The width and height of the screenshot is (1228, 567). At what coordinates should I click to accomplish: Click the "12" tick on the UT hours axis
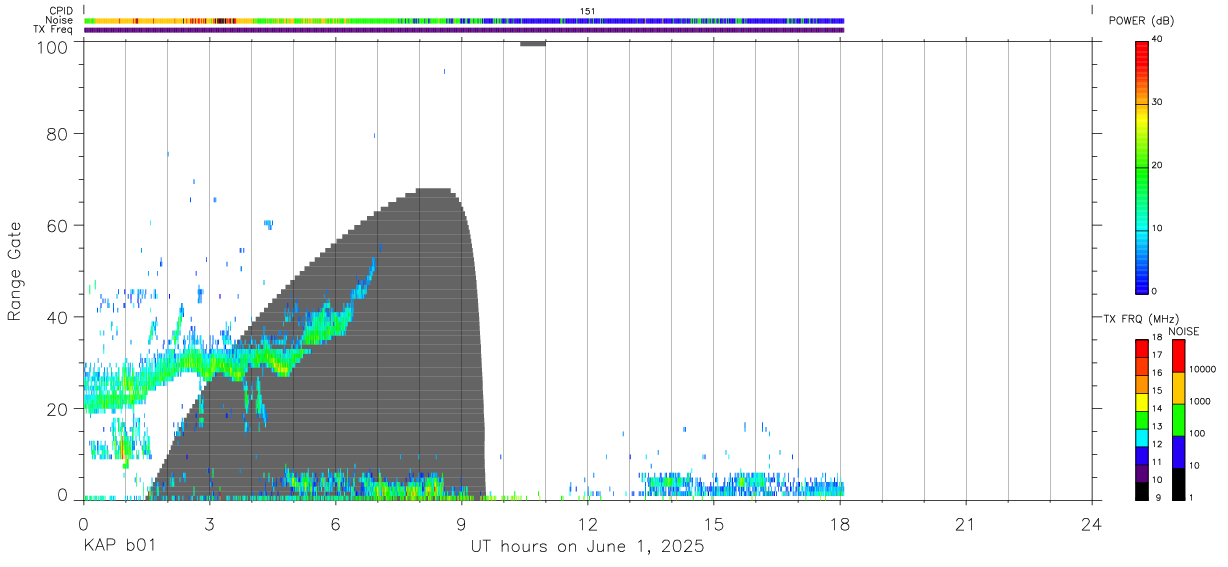(587, 523)
